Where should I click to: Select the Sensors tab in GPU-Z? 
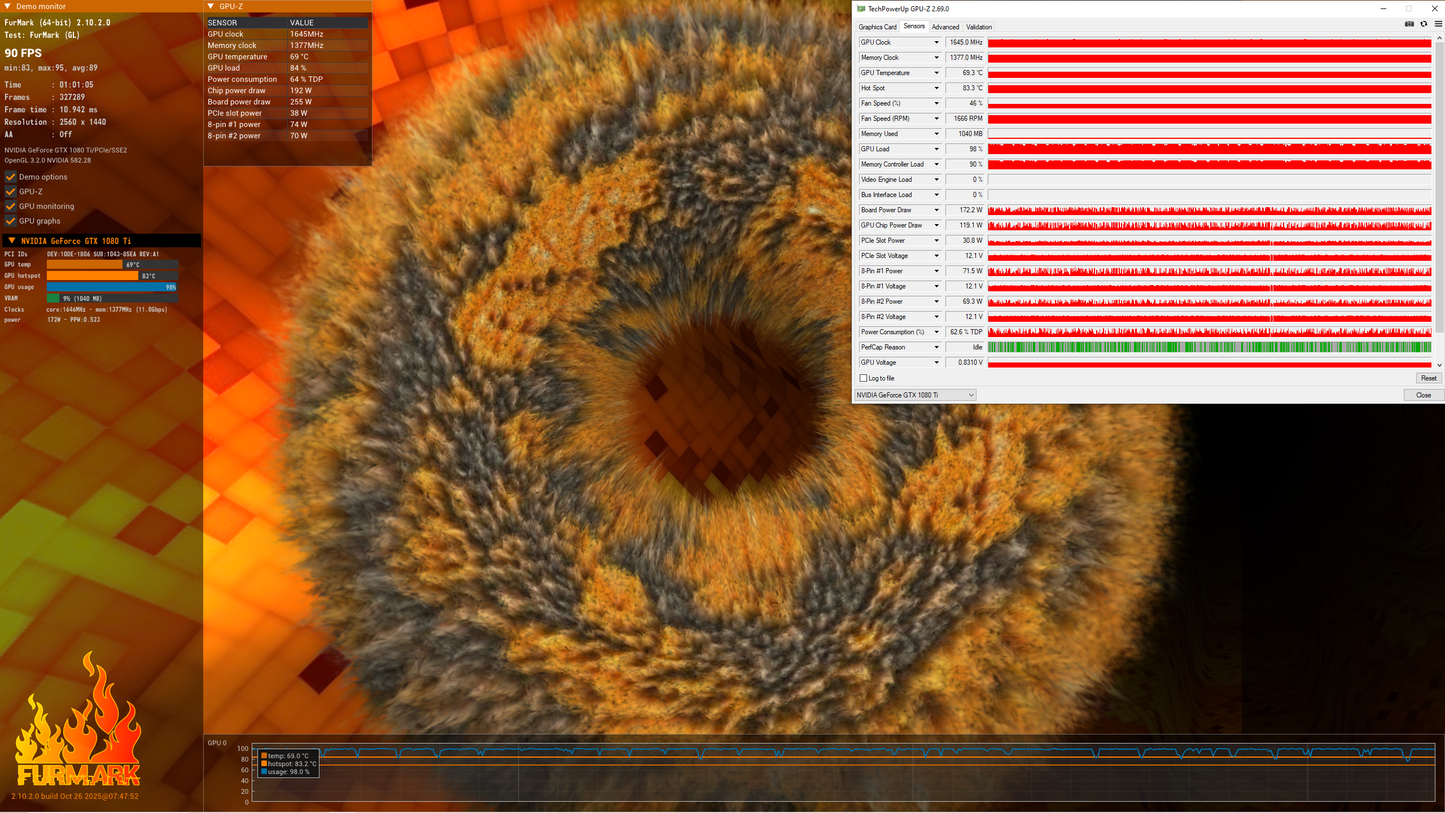click(x=914, y=26)
